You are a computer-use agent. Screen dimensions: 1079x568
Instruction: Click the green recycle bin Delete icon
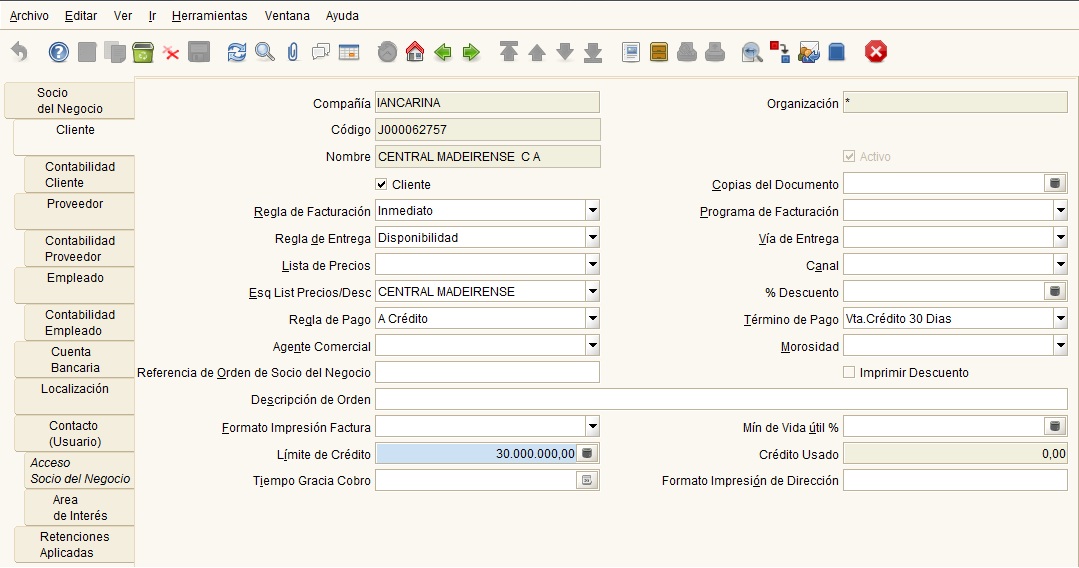pos(142,52)
